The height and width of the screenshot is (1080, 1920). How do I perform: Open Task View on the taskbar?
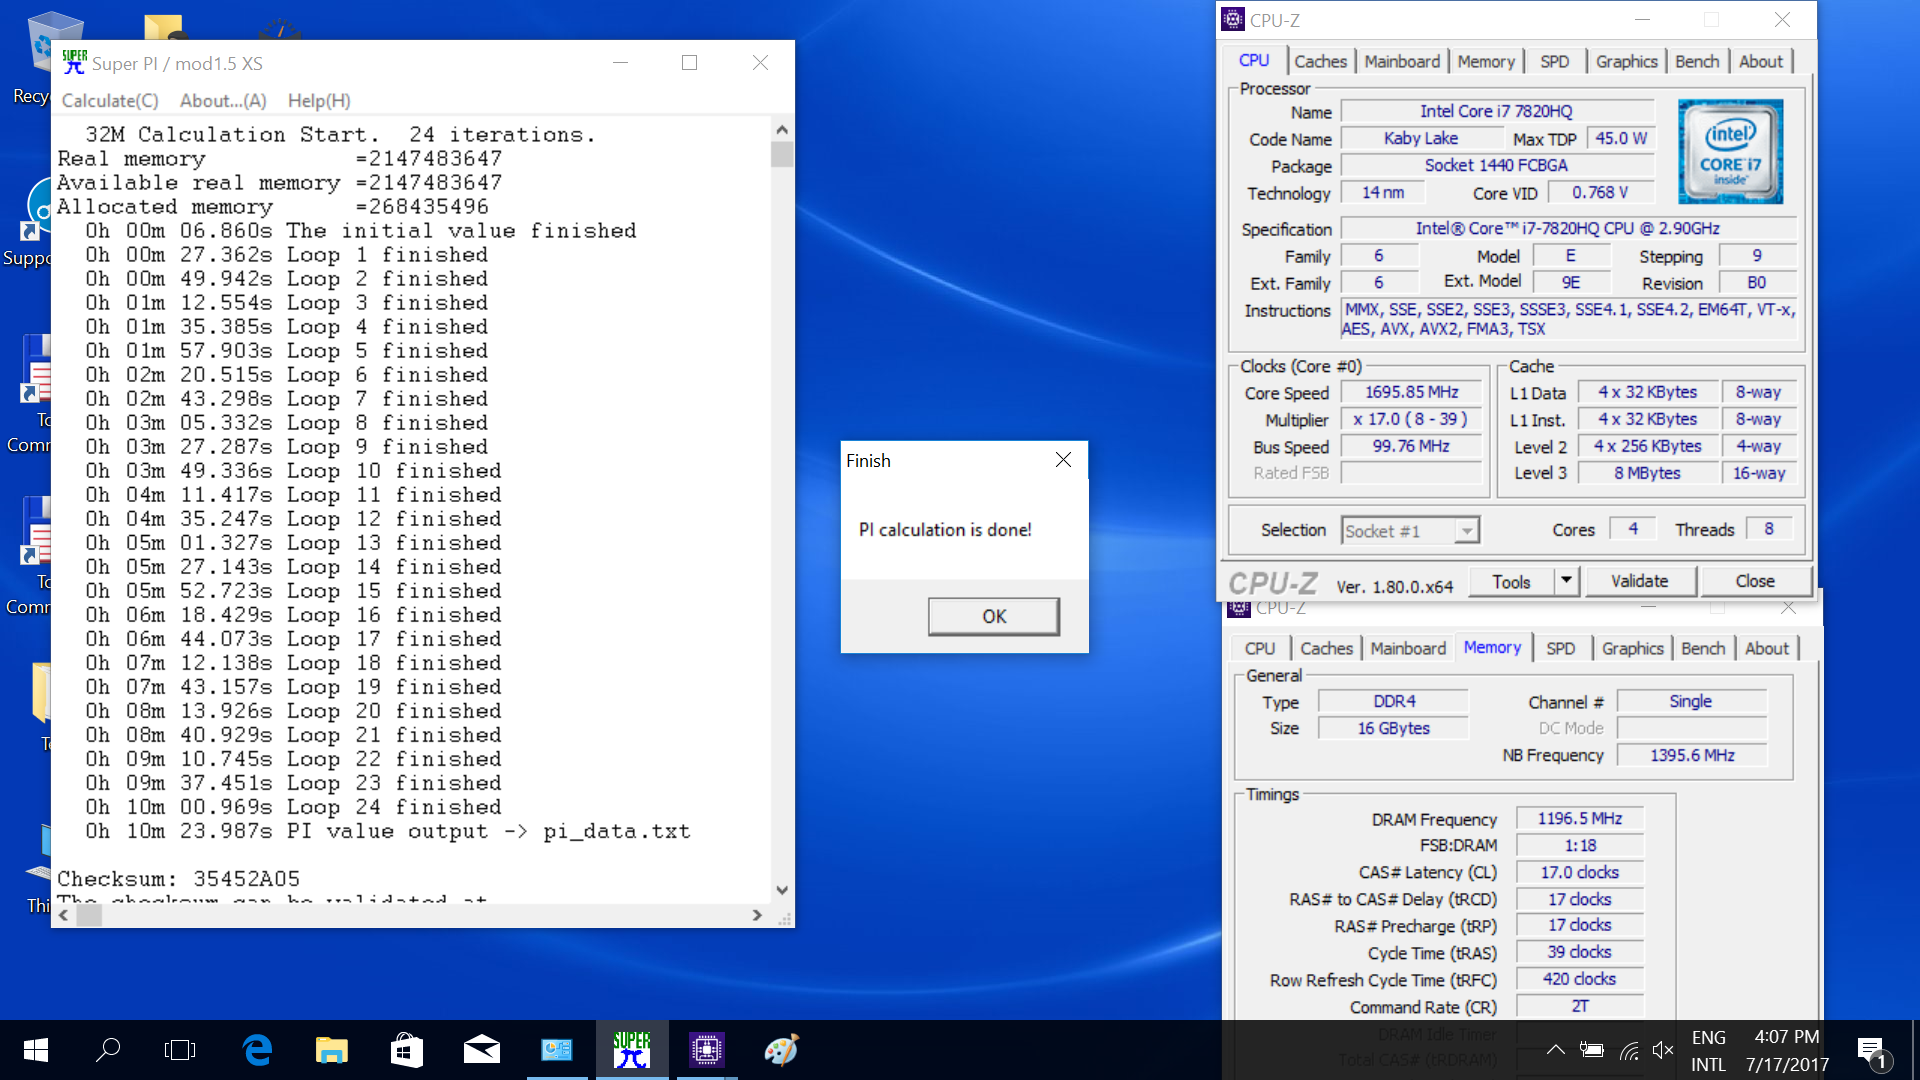tap(180, 1050)
